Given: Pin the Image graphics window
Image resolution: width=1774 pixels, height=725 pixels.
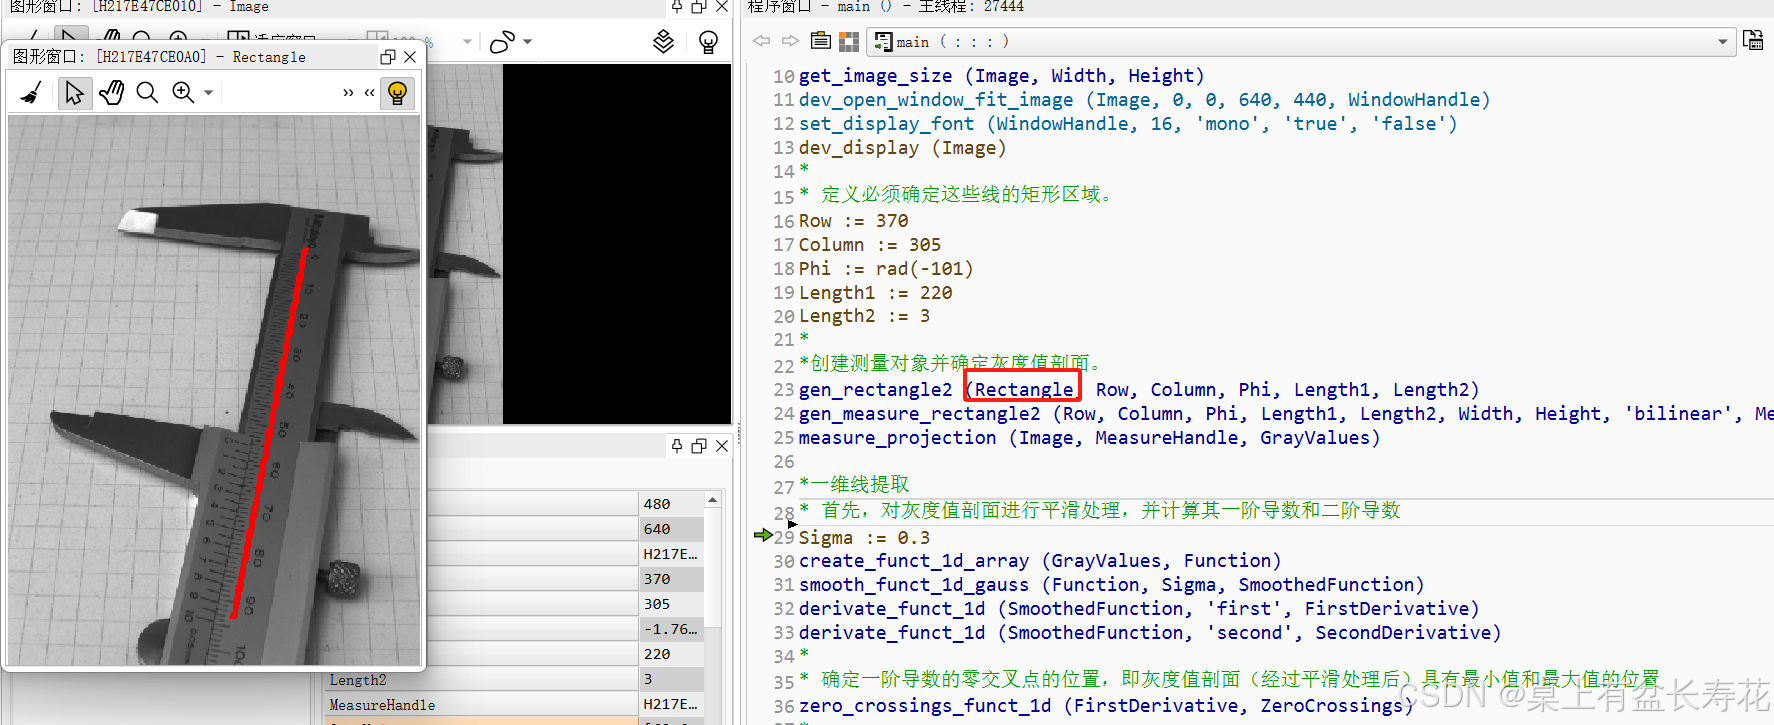Looking at the screenshot, I should coord(677,6).
